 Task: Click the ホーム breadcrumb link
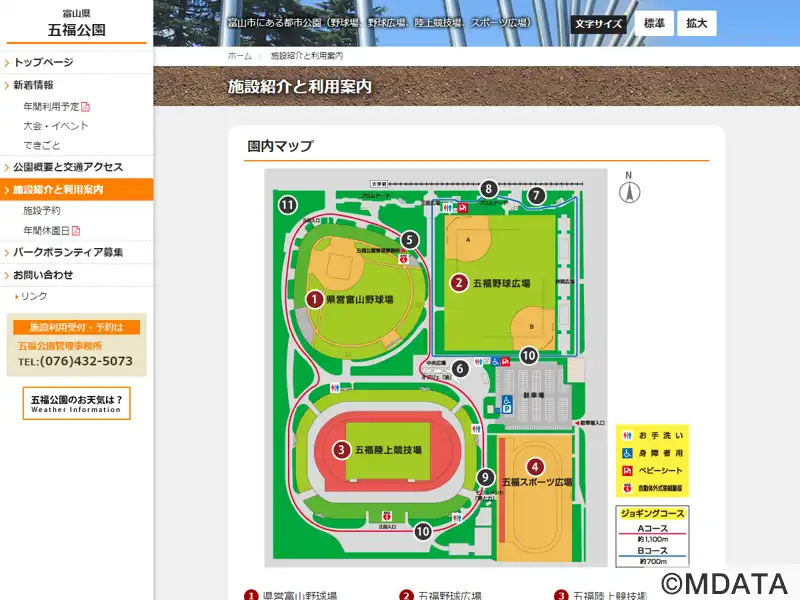click(240, 56)
